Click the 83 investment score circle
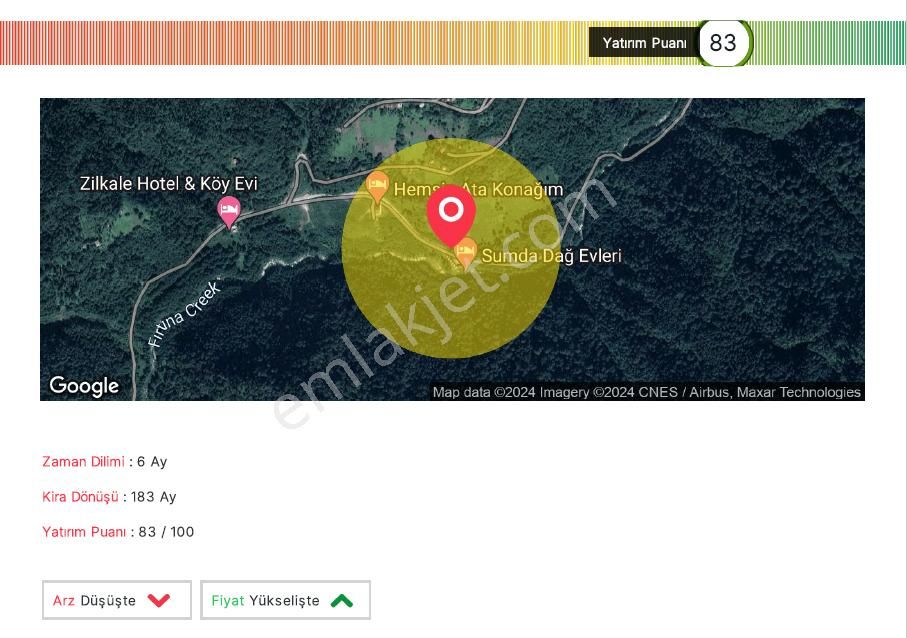907x638 pixels. [723, 43]
